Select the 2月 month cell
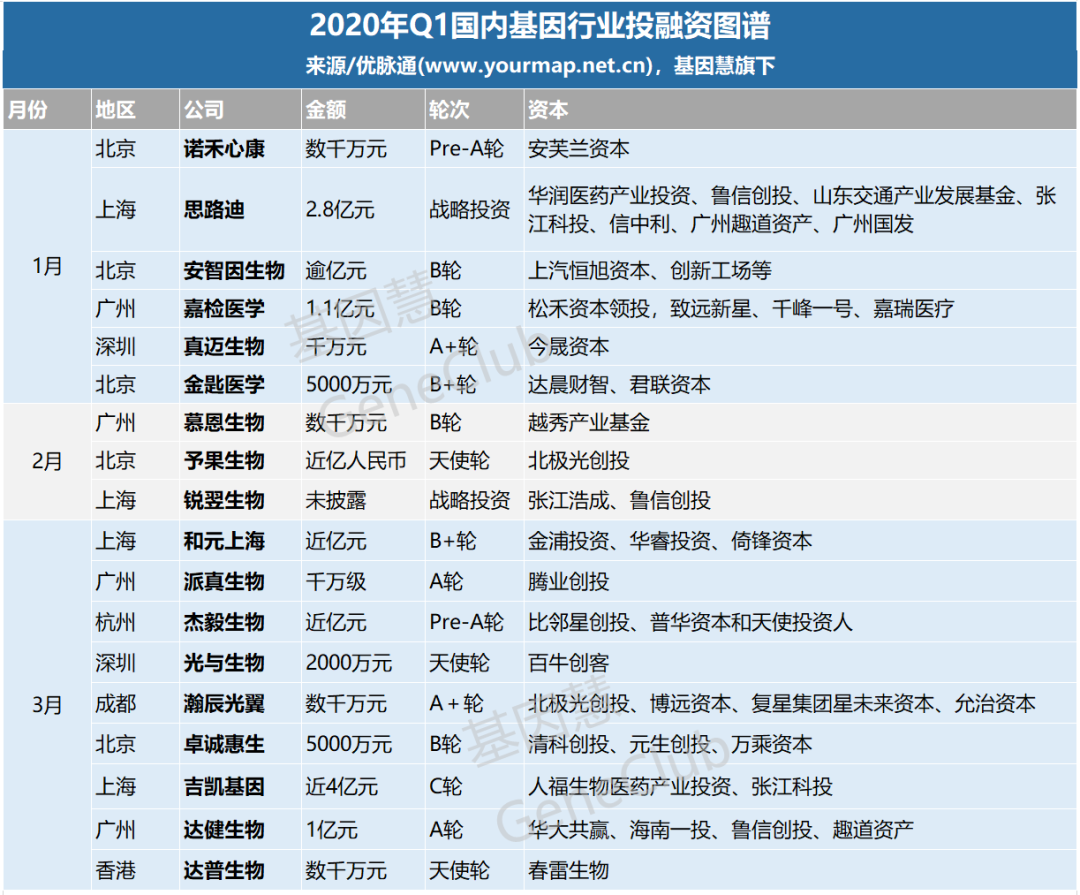The height and width of the screenshot is (895, 1080). [x=46, y=461]
